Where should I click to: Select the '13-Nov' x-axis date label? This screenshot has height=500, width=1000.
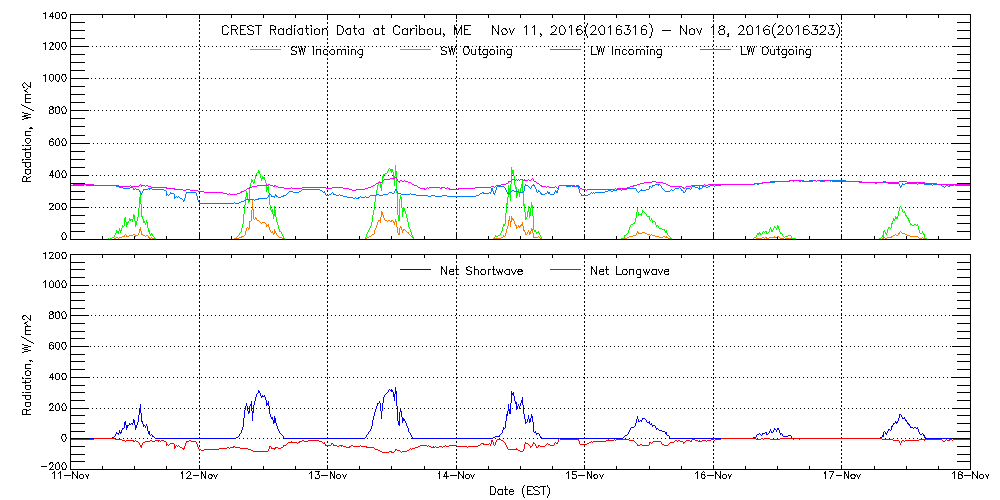click(328, 475)
